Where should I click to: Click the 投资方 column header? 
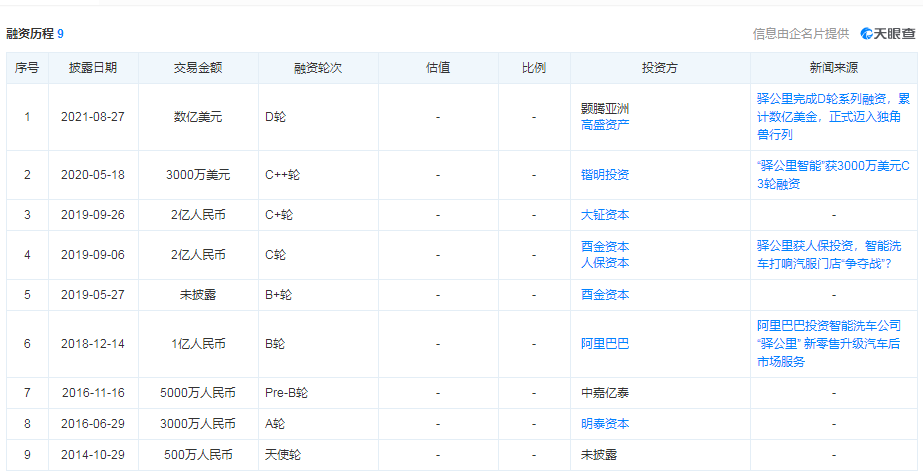[660, 68]
